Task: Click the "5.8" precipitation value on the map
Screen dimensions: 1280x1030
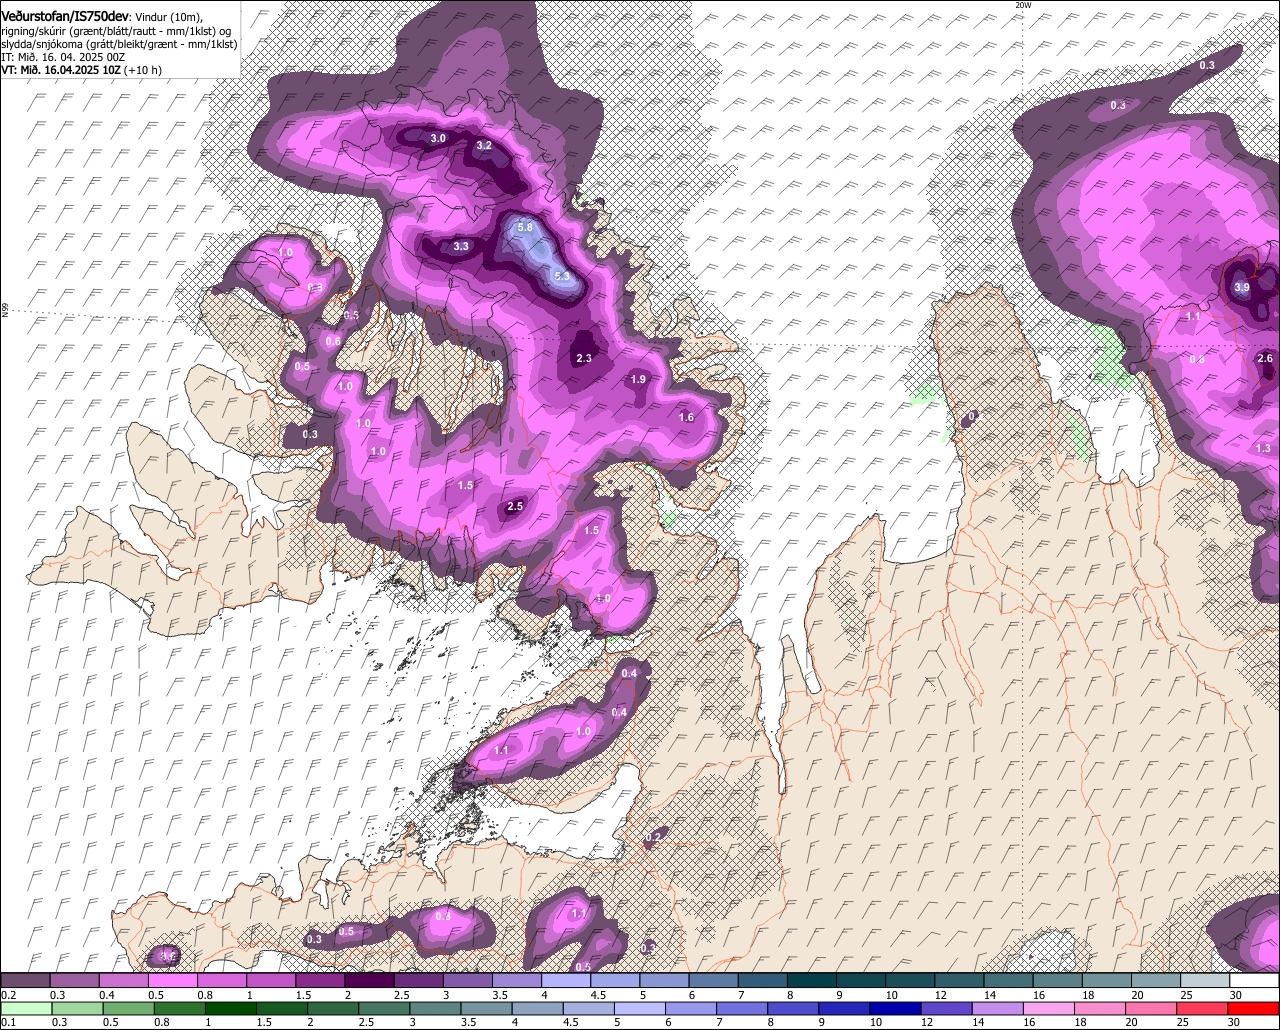Action: coord(527,228)
